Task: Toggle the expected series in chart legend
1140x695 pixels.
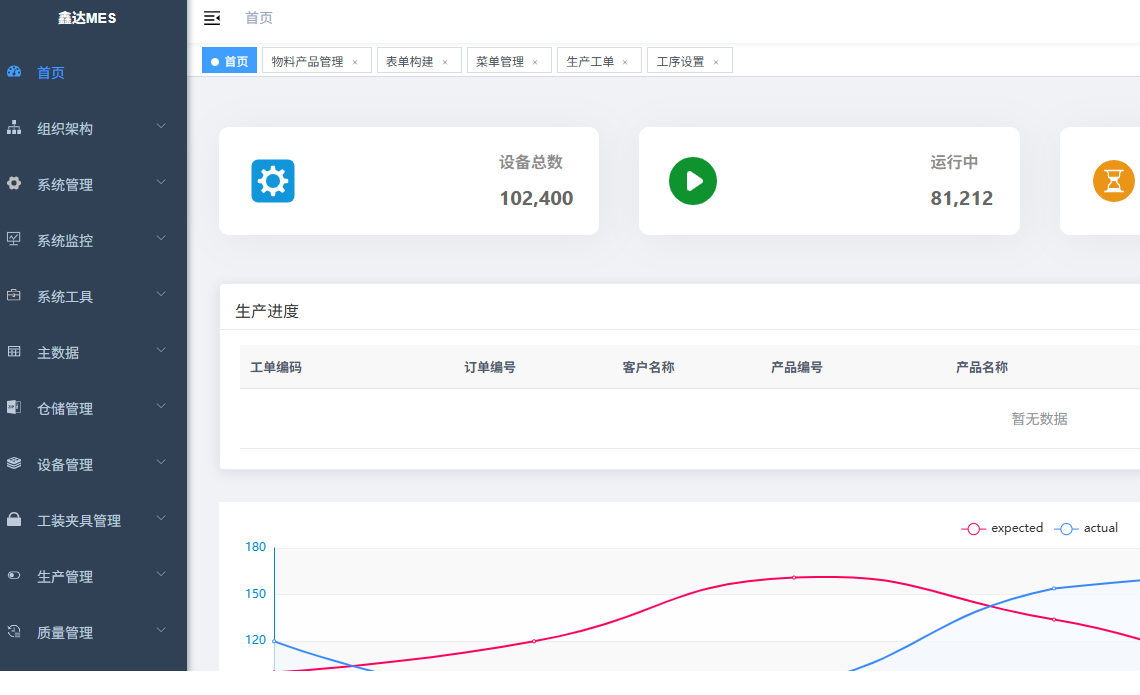Action: pyautogui.click(x=1003, y=528)
